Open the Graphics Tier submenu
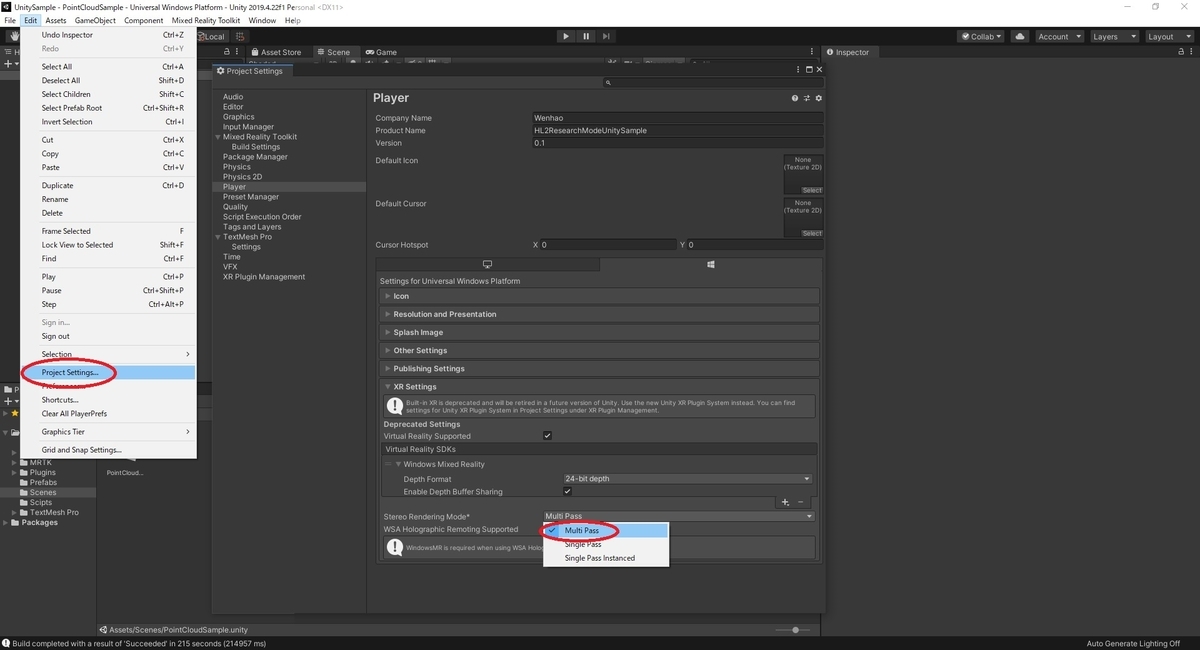This screenshot has height=650, width=1200. (x=108, y=432)
